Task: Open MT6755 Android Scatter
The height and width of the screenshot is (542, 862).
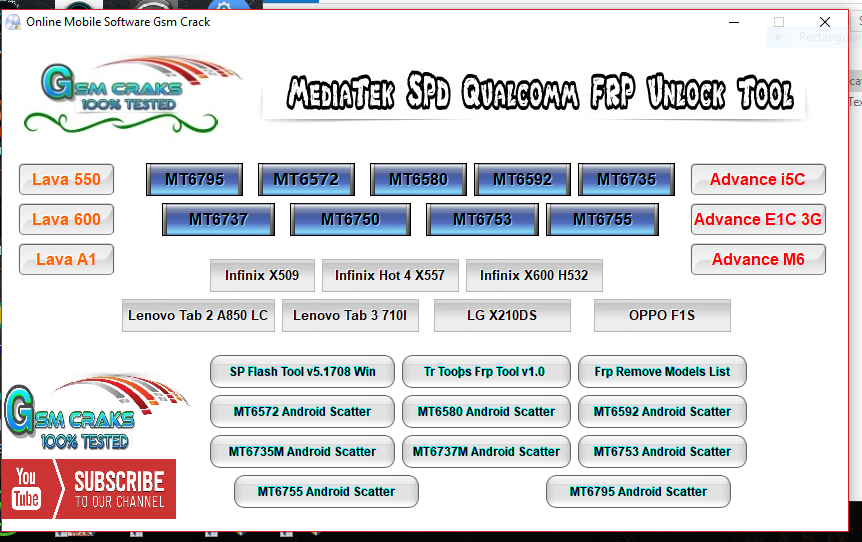Action: pos(327,491)
